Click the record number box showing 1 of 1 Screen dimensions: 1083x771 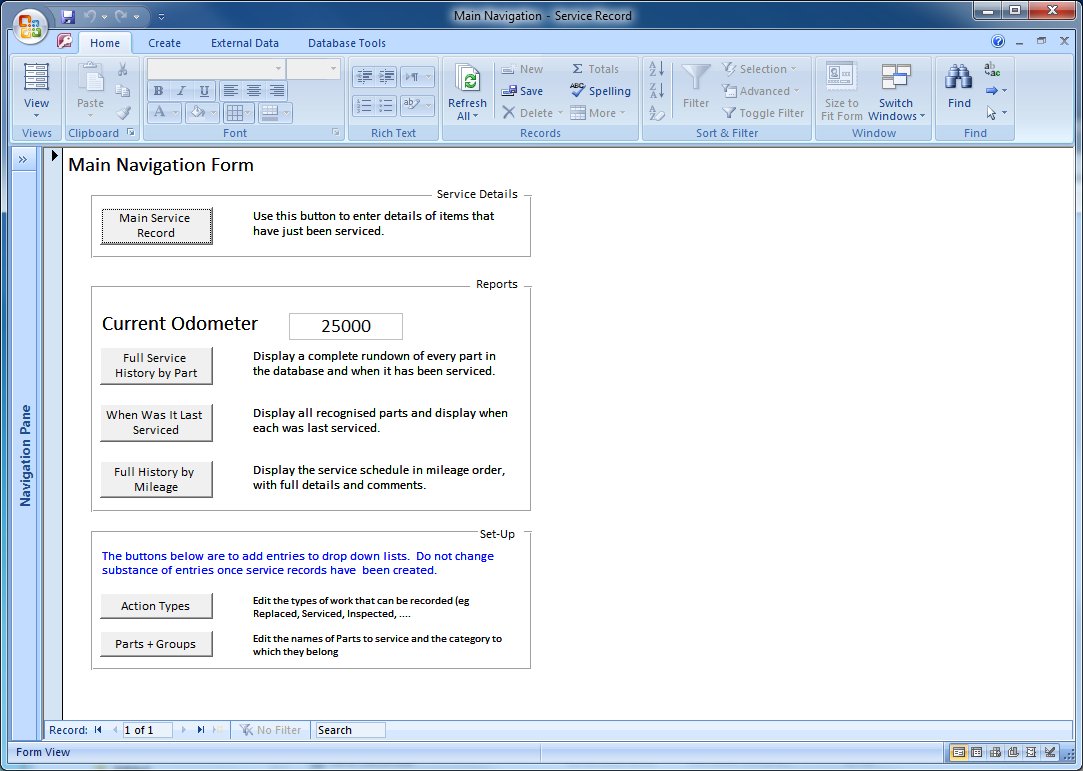click(147, 730)
